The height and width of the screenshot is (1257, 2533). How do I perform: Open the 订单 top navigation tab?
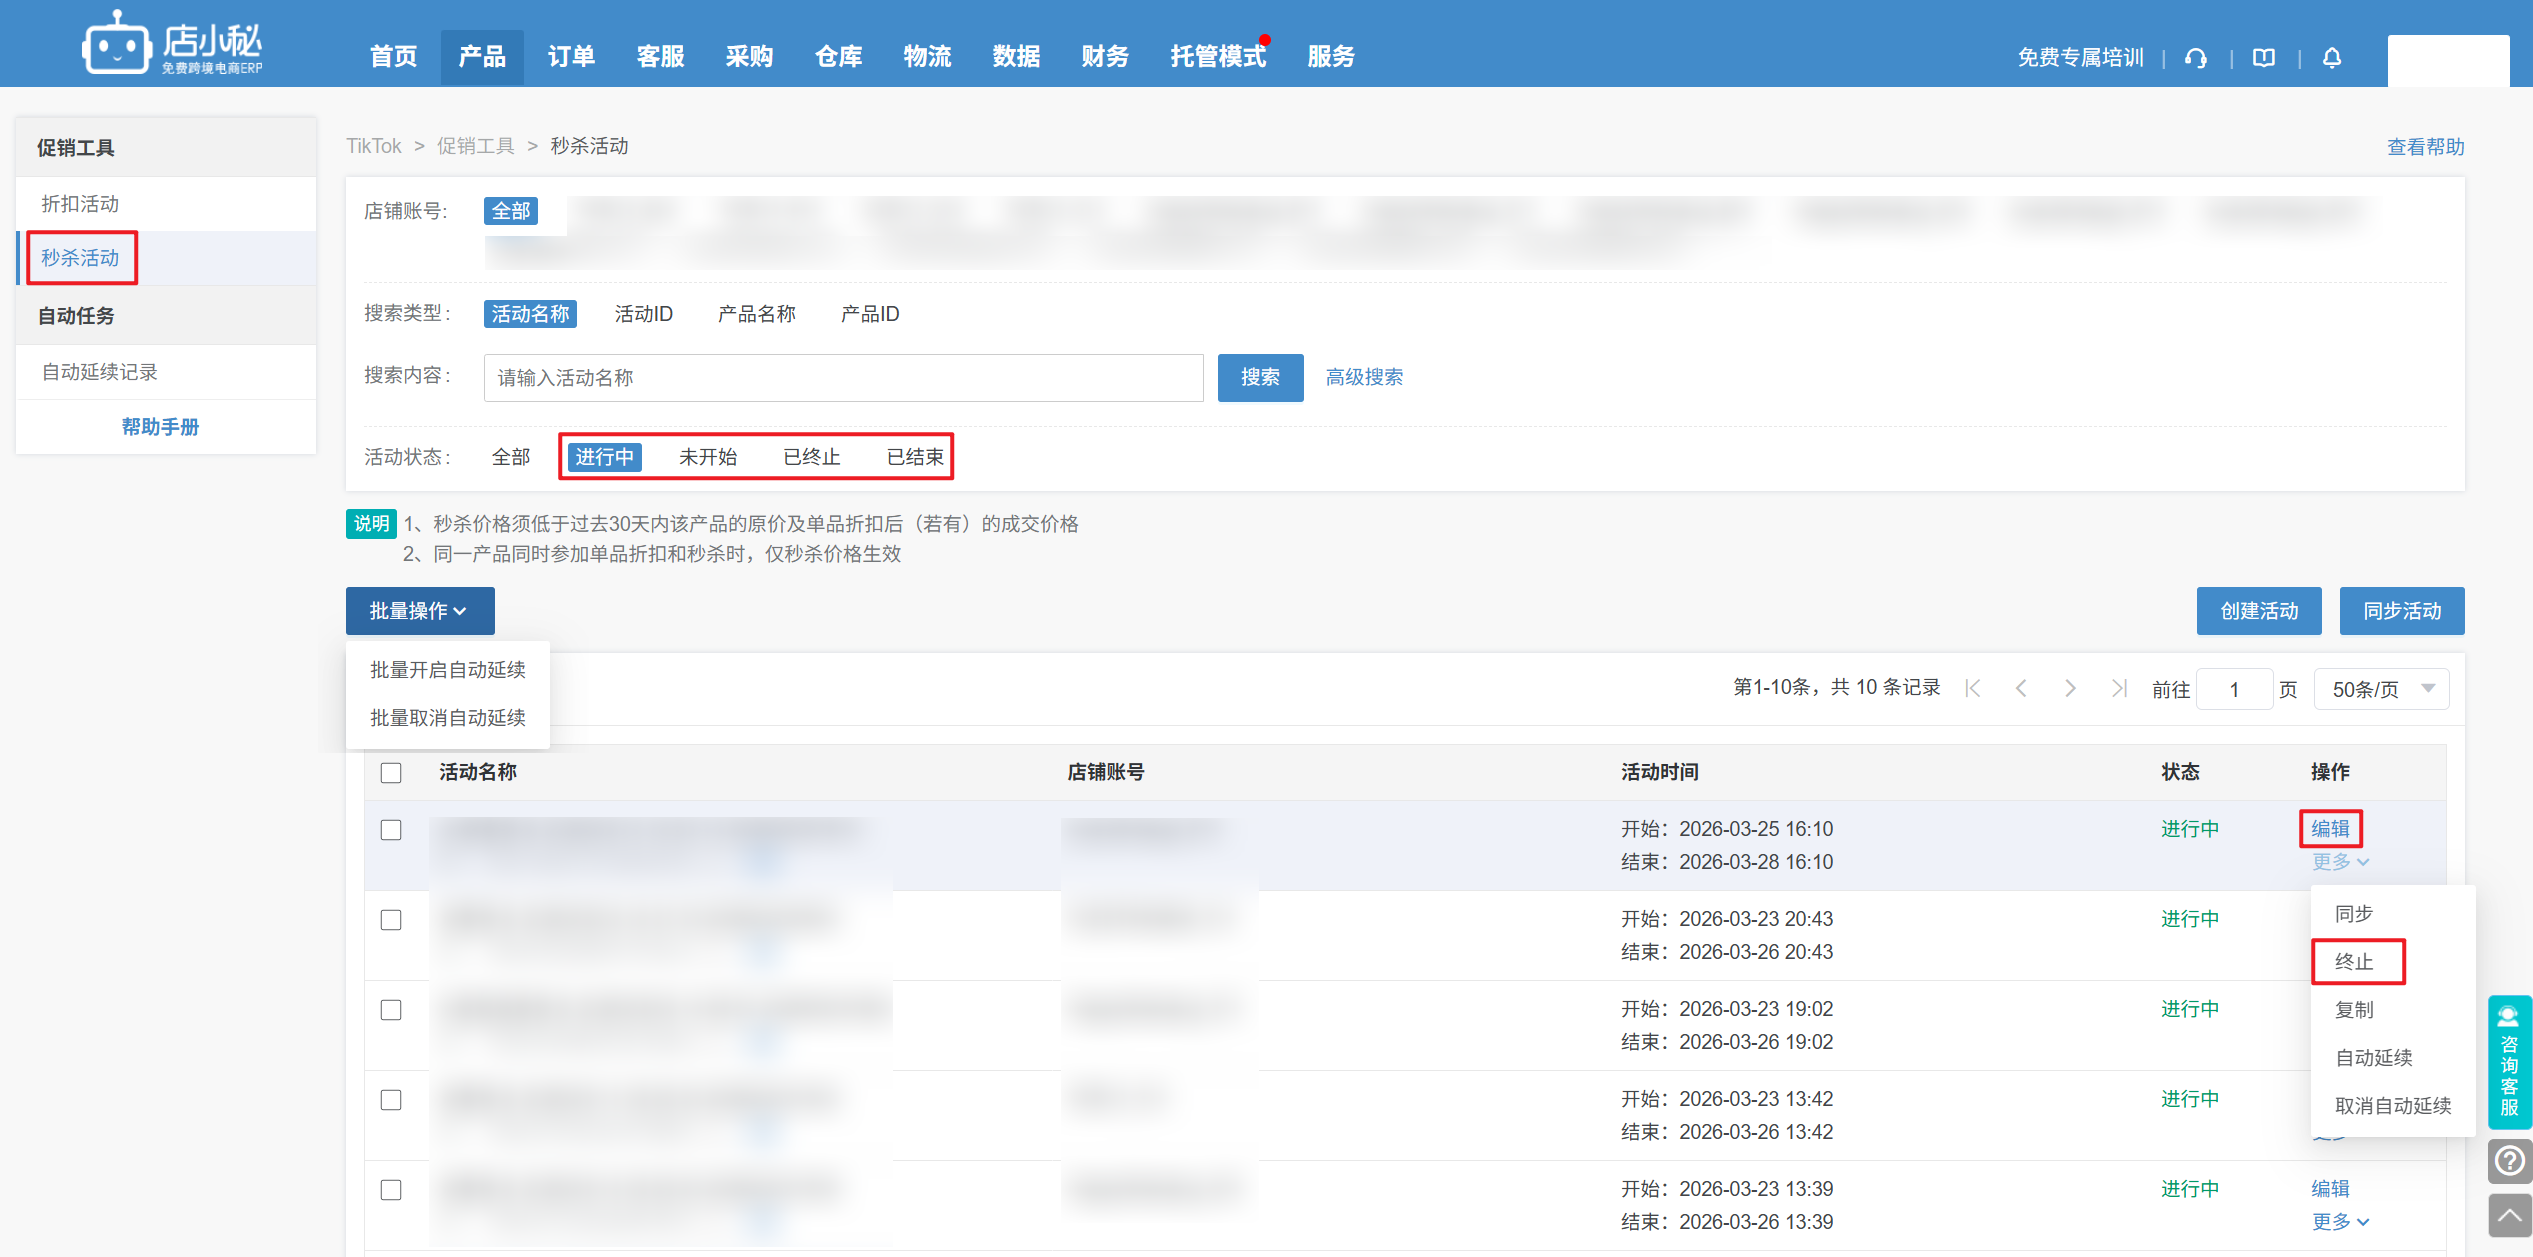(571, 57)
